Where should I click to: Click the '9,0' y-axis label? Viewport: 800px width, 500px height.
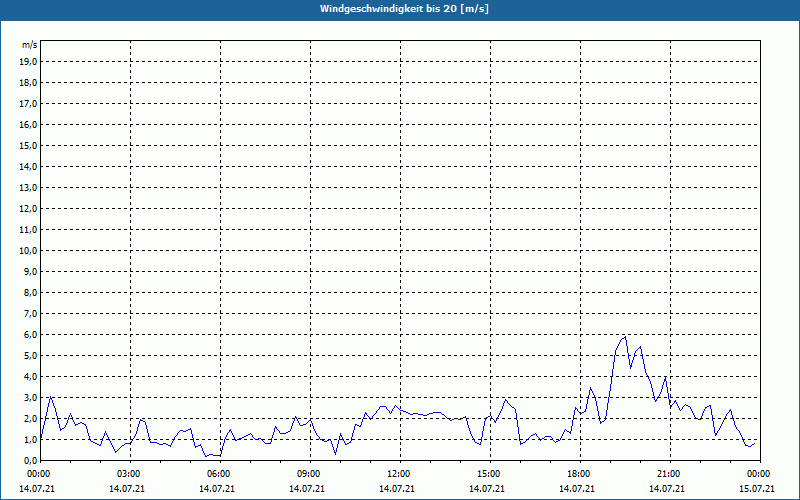tap(30, 271)
